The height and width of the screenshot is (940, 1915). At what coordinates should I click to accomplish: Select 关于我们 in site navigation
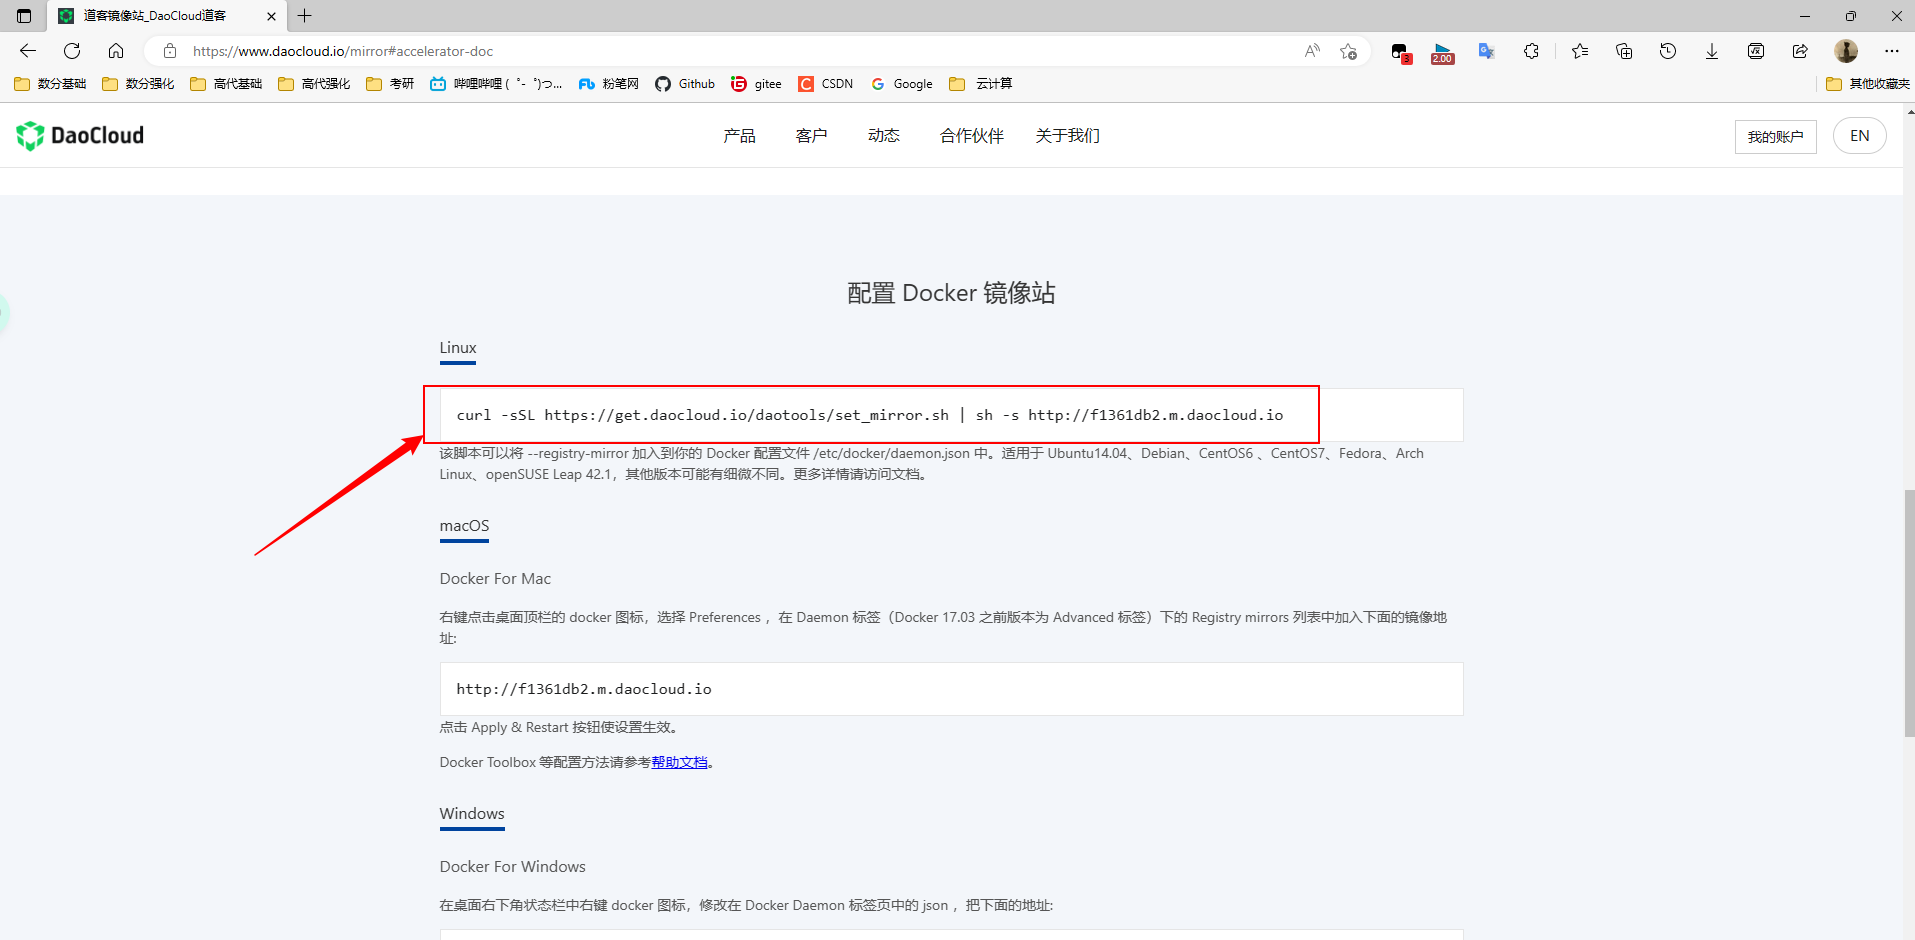pyautogui.click(x=1067, y=136)
